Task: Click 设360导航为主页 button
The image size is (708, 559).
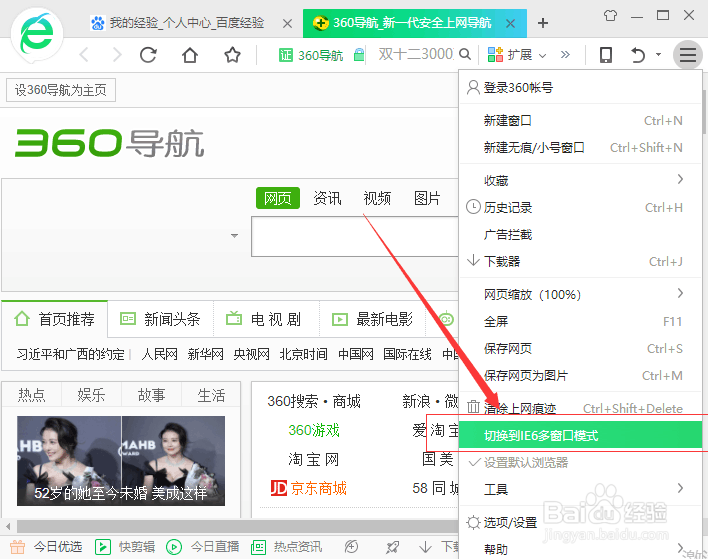Action: pyautogui.click(x=61, y=90)
